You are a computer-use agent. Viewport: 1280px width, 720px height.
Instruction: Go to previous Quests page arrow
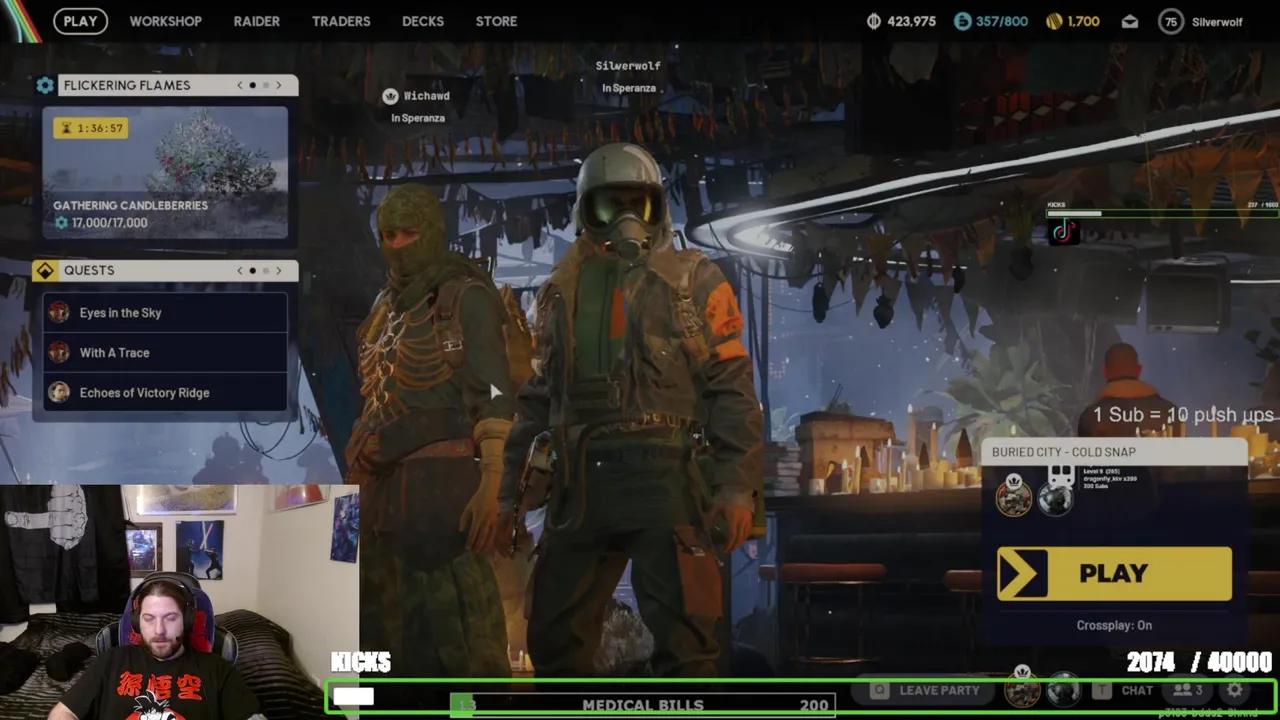240,270
